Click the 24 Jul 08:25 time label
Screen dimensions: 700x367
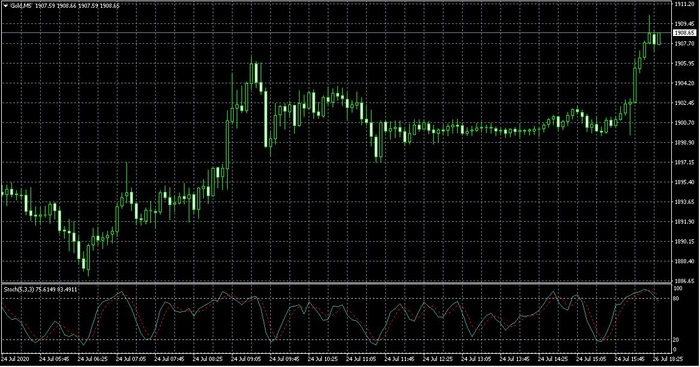(208, 359)
